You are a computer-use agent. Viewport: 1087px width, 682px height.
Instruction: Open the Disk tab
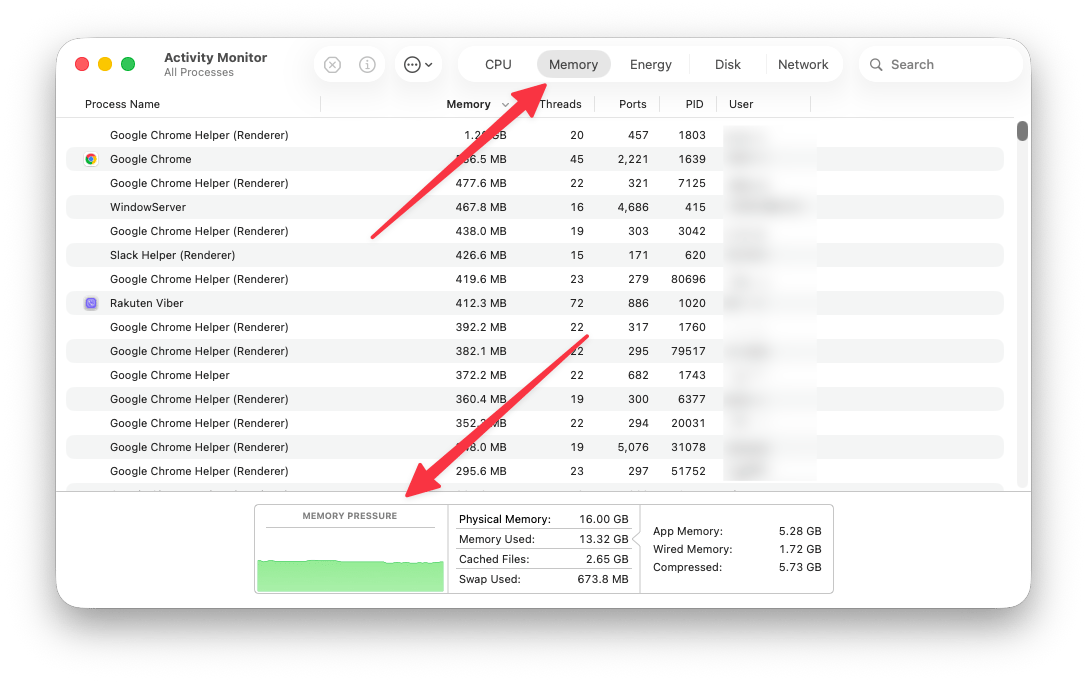tap(727, 64)
